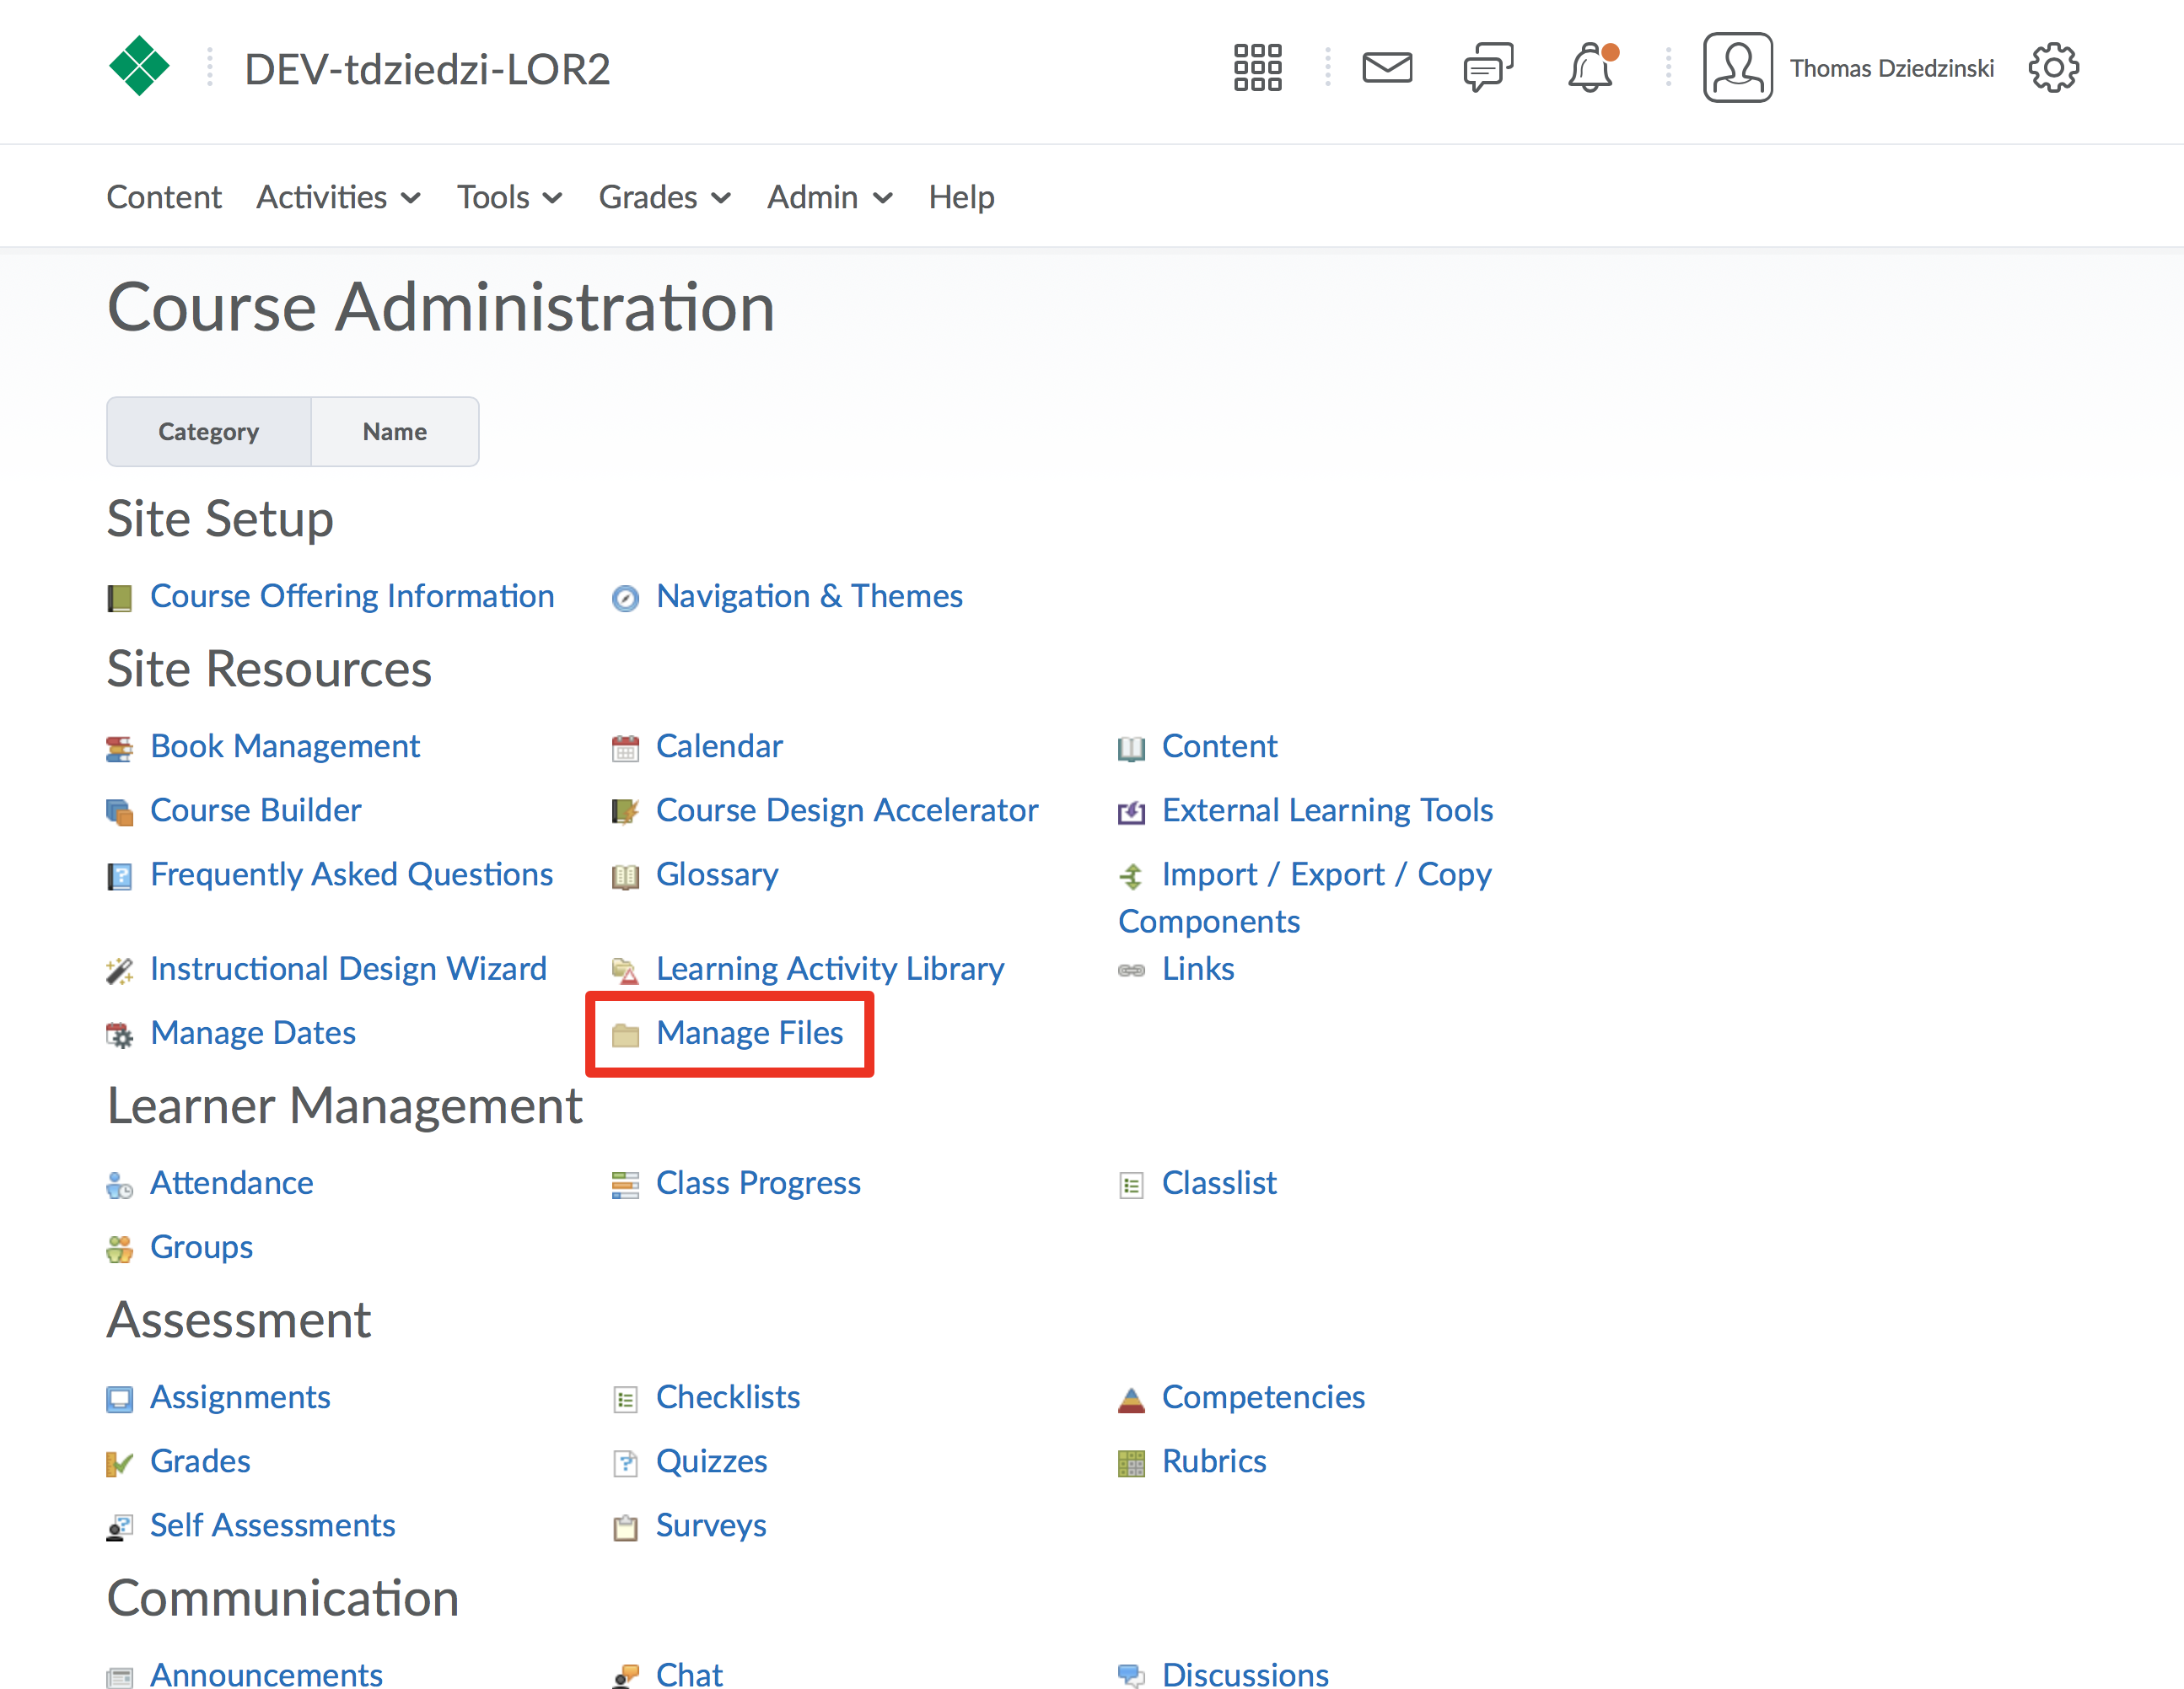Click the Import / Export arrows icon

[x=1131, y=876]
